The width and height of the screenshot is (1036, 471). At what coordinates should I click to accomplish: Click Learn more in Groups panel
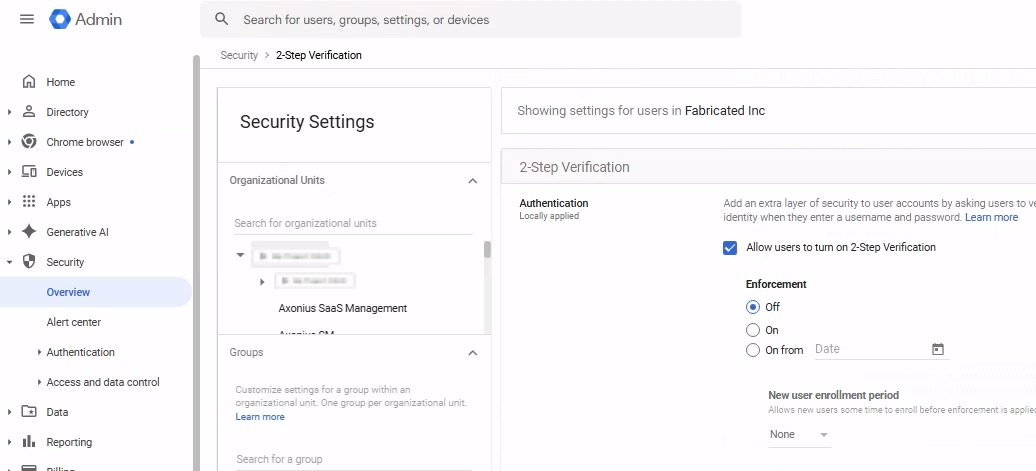point(260,417)
